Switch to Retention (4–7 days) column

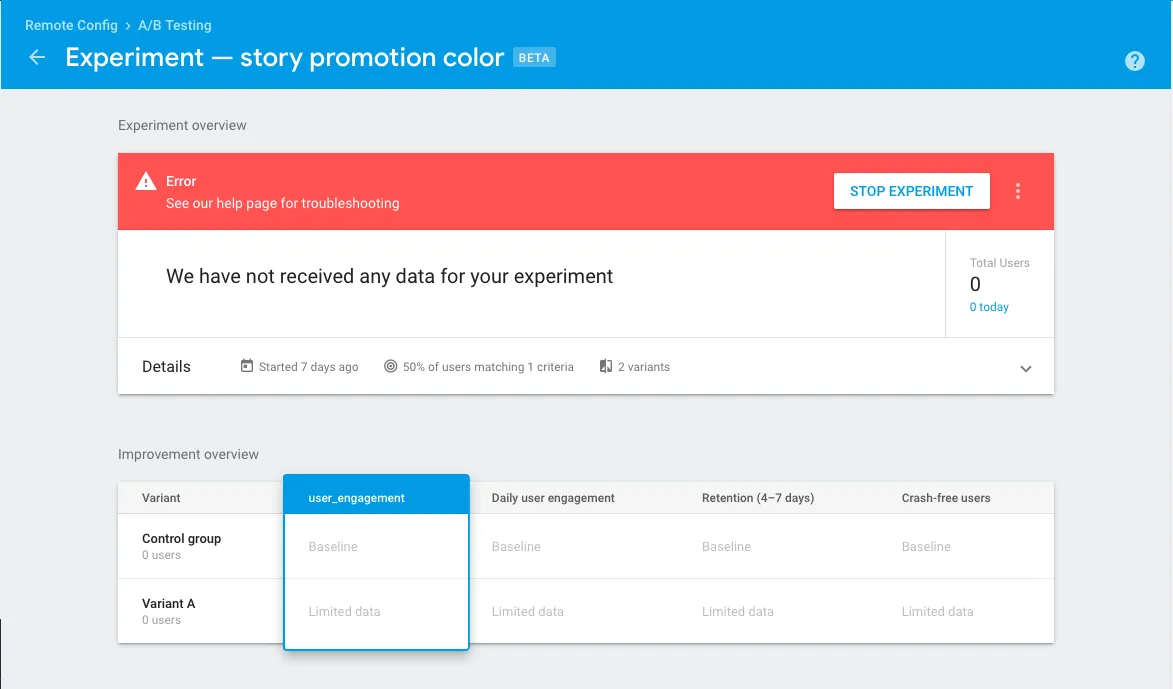(757, 498)
